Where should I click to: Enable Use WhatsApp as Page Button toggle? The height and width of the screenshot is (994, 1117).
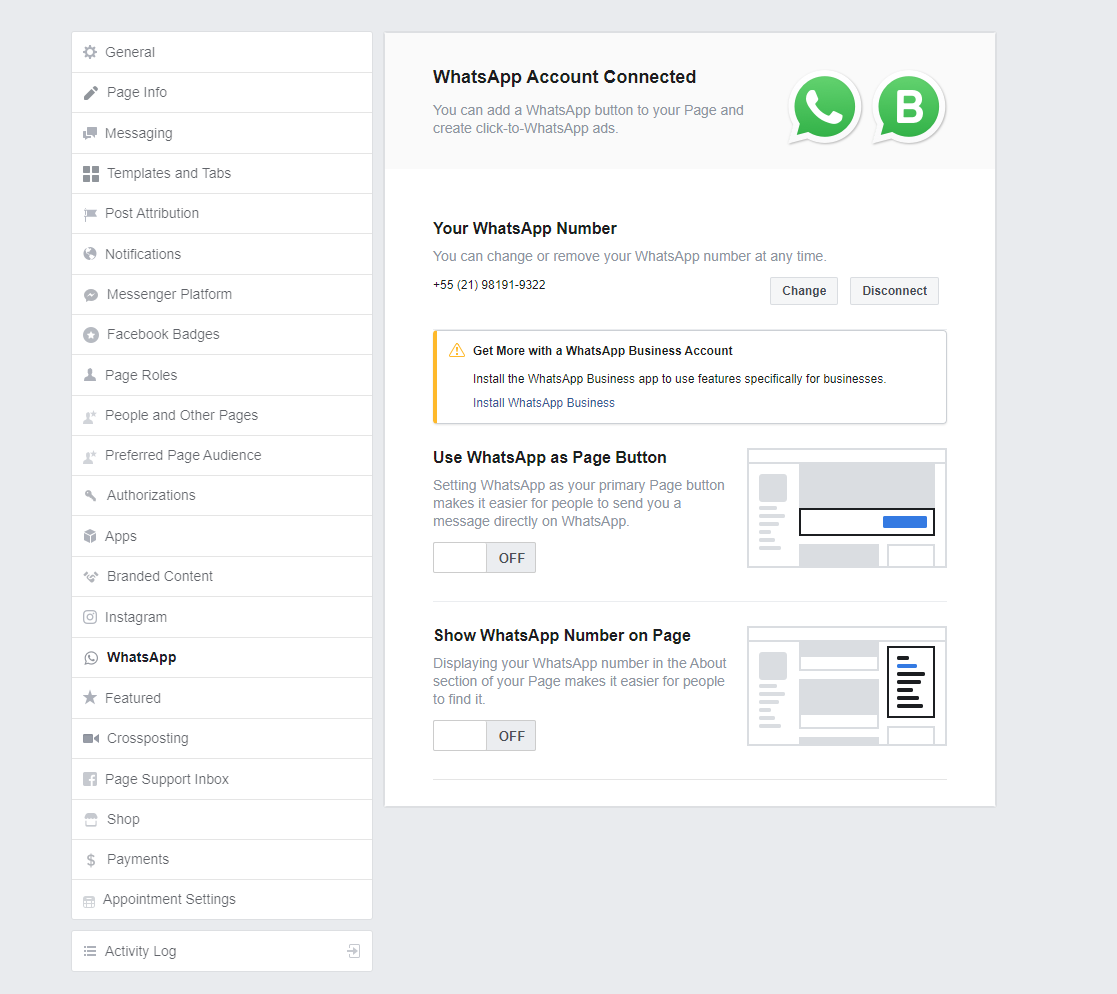(x=484, y=558)
